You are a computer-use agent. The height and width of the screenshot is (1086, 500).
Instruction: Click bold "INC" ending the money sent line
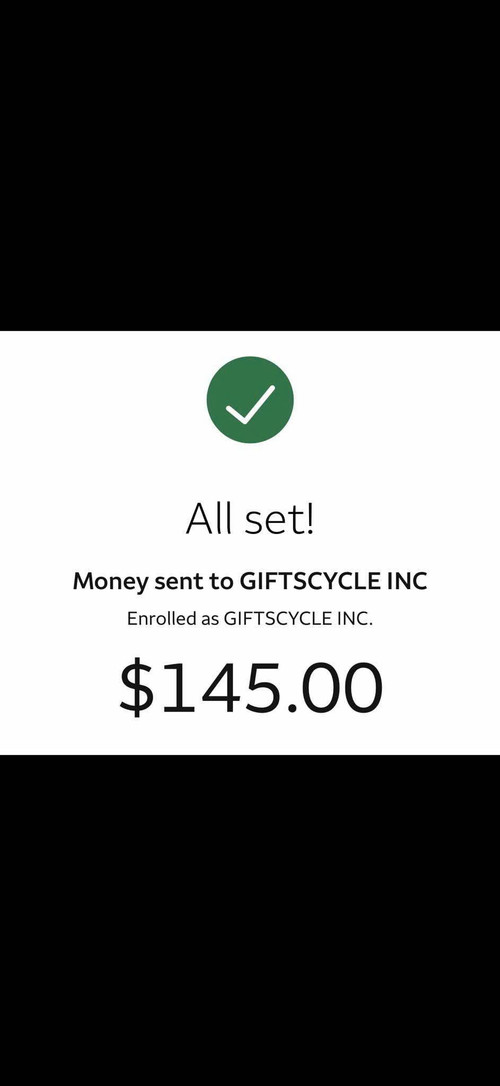[404, 581]
